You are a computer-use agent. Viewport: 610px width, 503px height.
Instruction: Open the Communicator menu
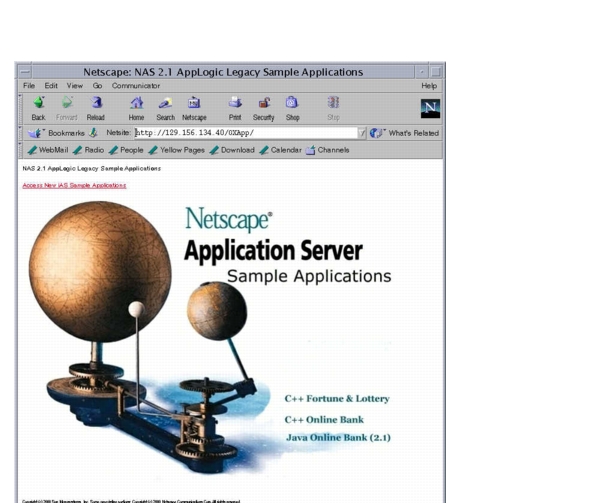pyautogui.click(x=136, y=86)
